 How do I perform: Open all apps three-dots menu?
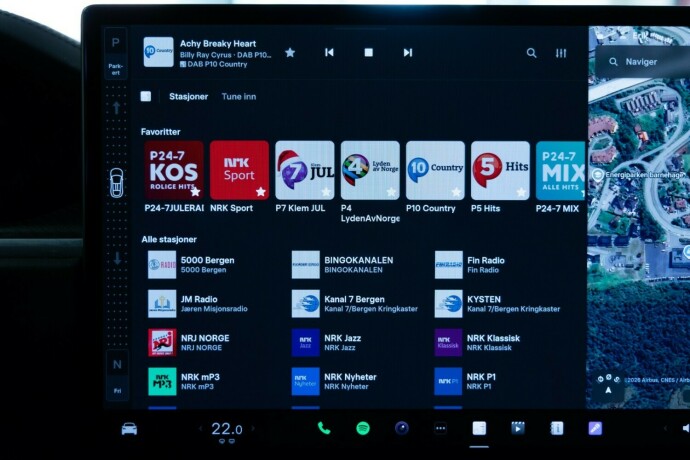tap(440, 428)
